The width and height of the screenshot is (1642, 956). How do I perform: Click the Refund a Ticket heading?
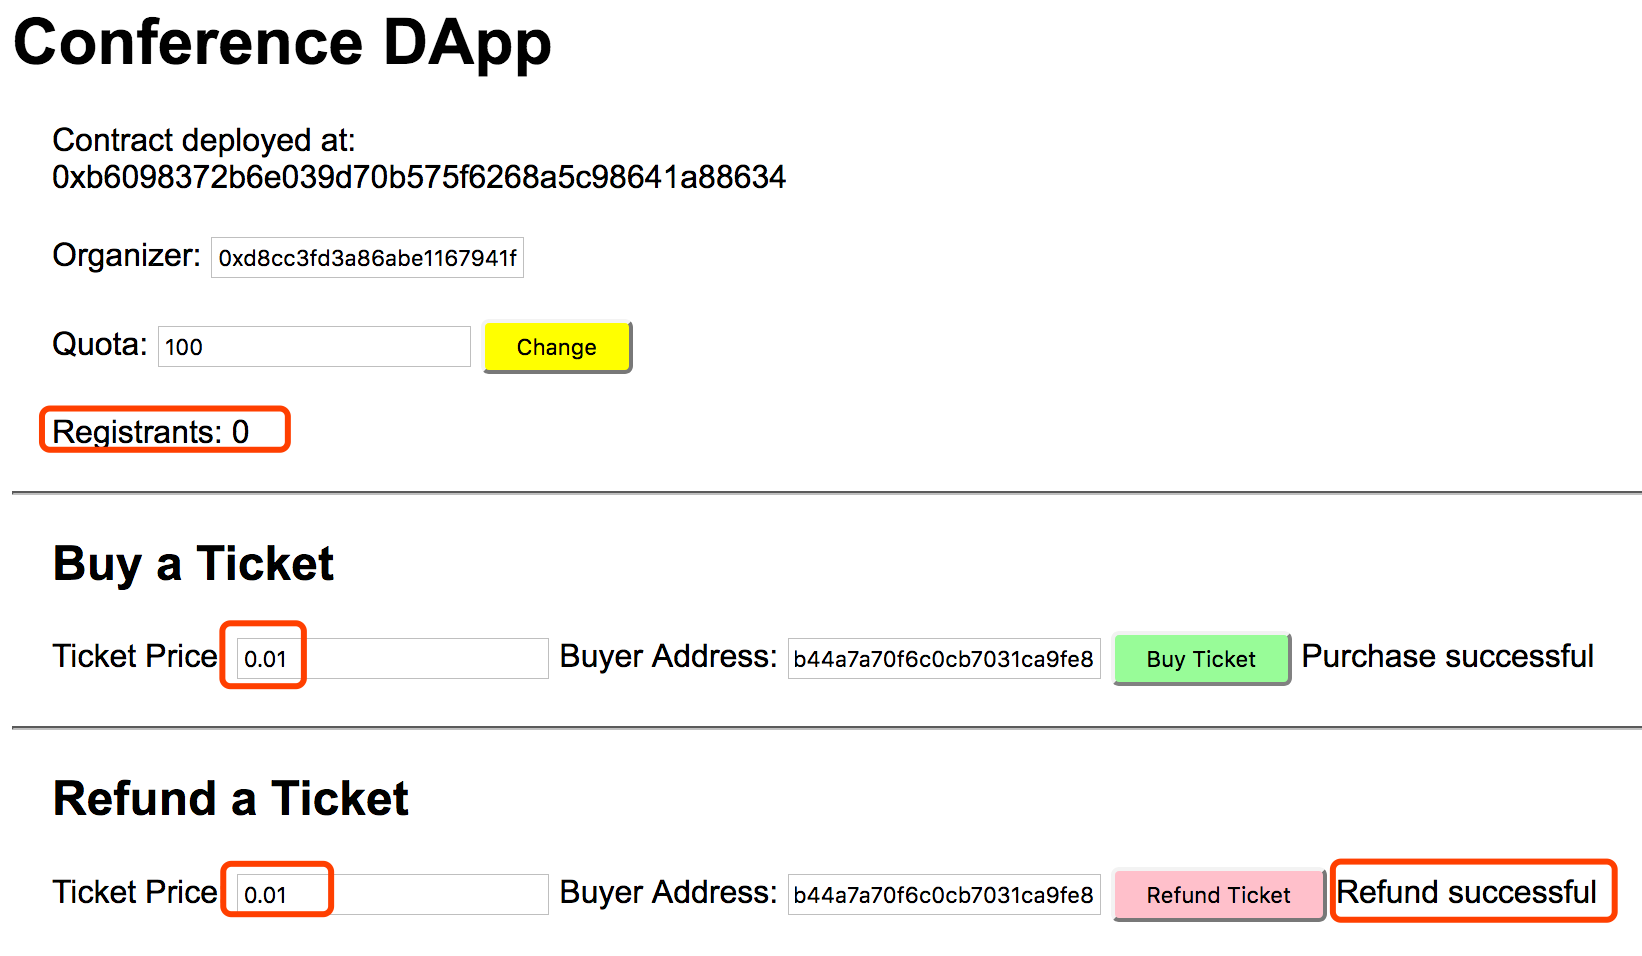click(x=231, y=799)
